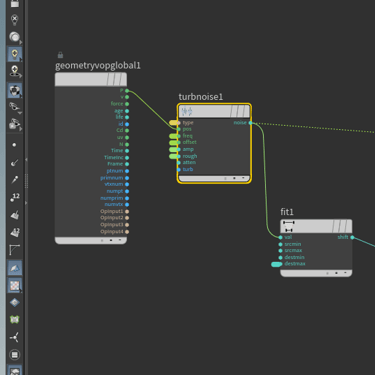Click the ptnum output port
This screenshot has height=375, width=375.
[127, 171]
